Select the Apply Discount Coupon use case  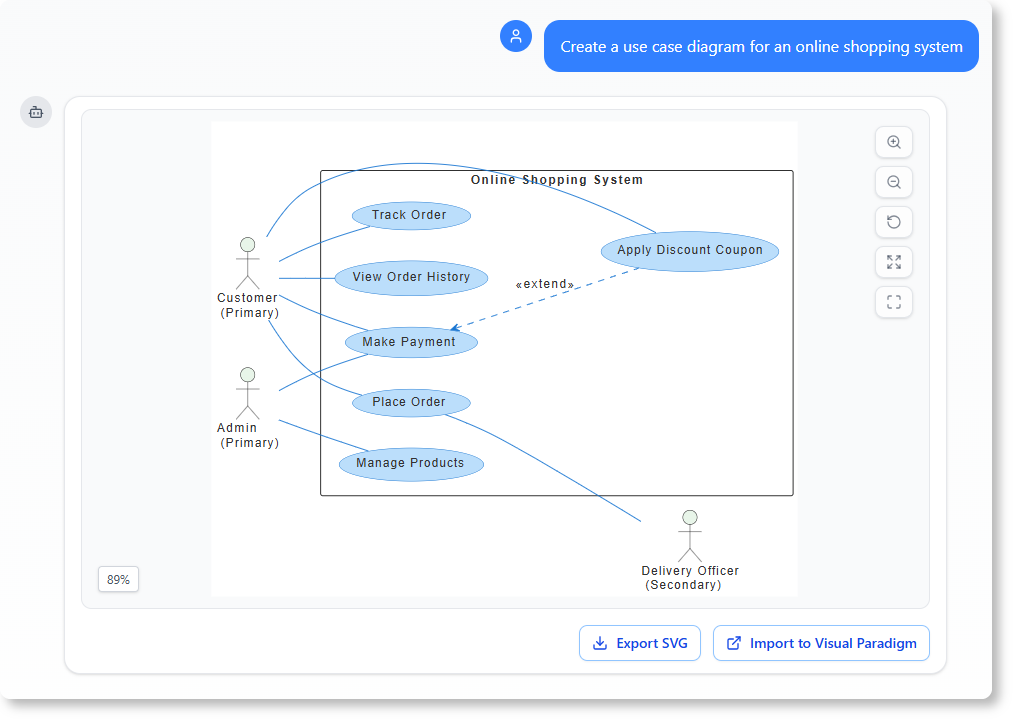tap(689, 250)
